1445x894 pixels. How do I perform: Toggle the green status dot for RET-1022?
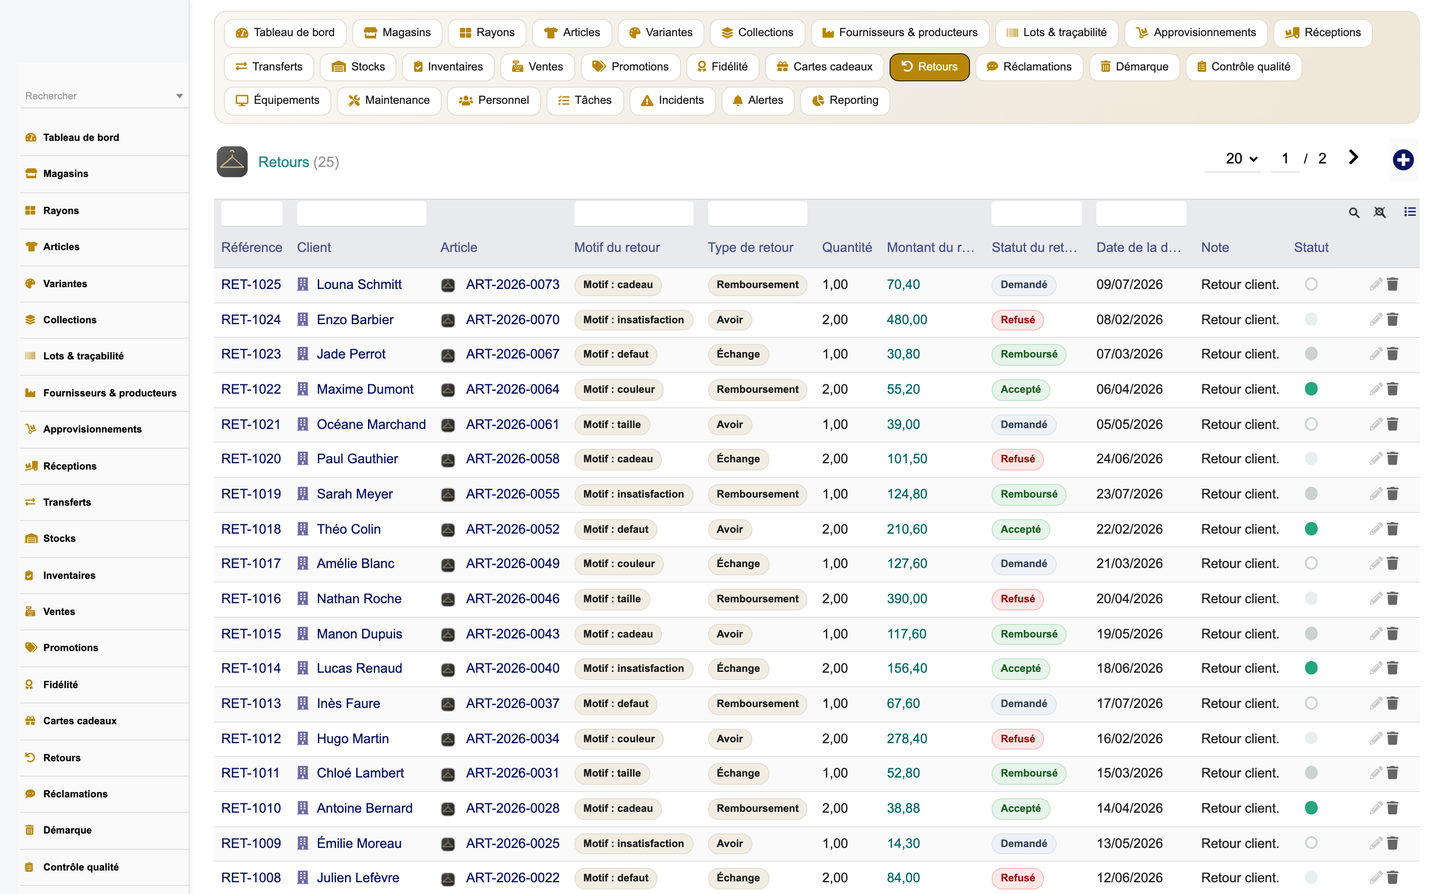click(1311, 389)
